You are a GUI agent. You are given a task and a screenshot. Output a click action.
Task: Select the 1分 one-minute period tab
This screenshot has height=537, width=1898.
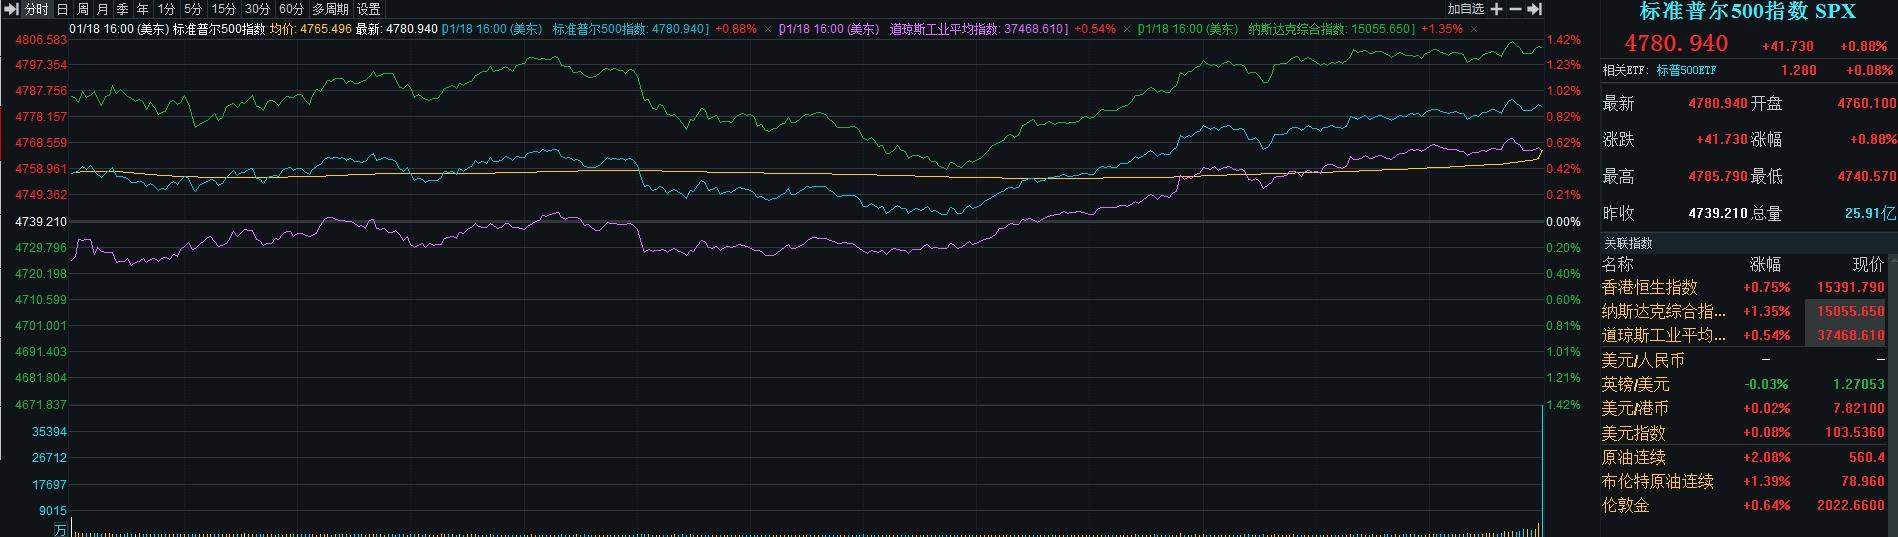coord(166,9)
